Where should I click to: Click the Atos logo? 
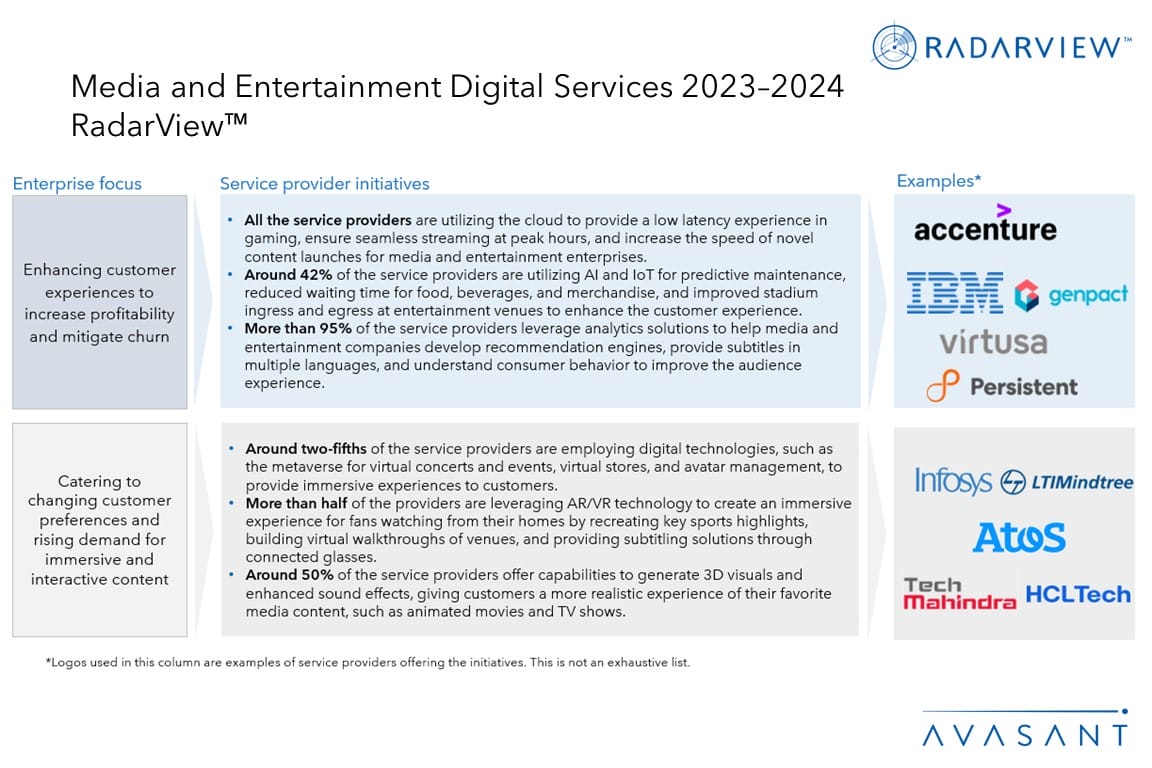(x=1019, y=537)
